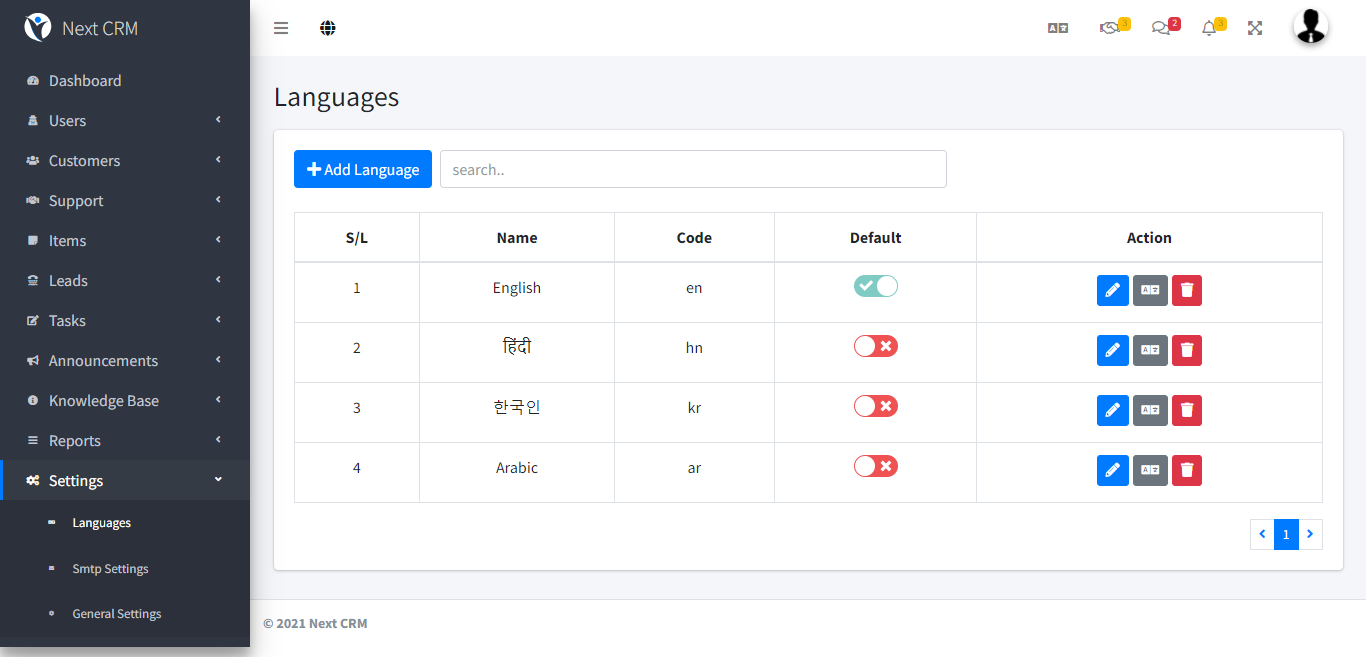The width and height of the screenshot is (1366, 657).
Task: Click the pencil edit icon for English
Action: pos(1112,290)
